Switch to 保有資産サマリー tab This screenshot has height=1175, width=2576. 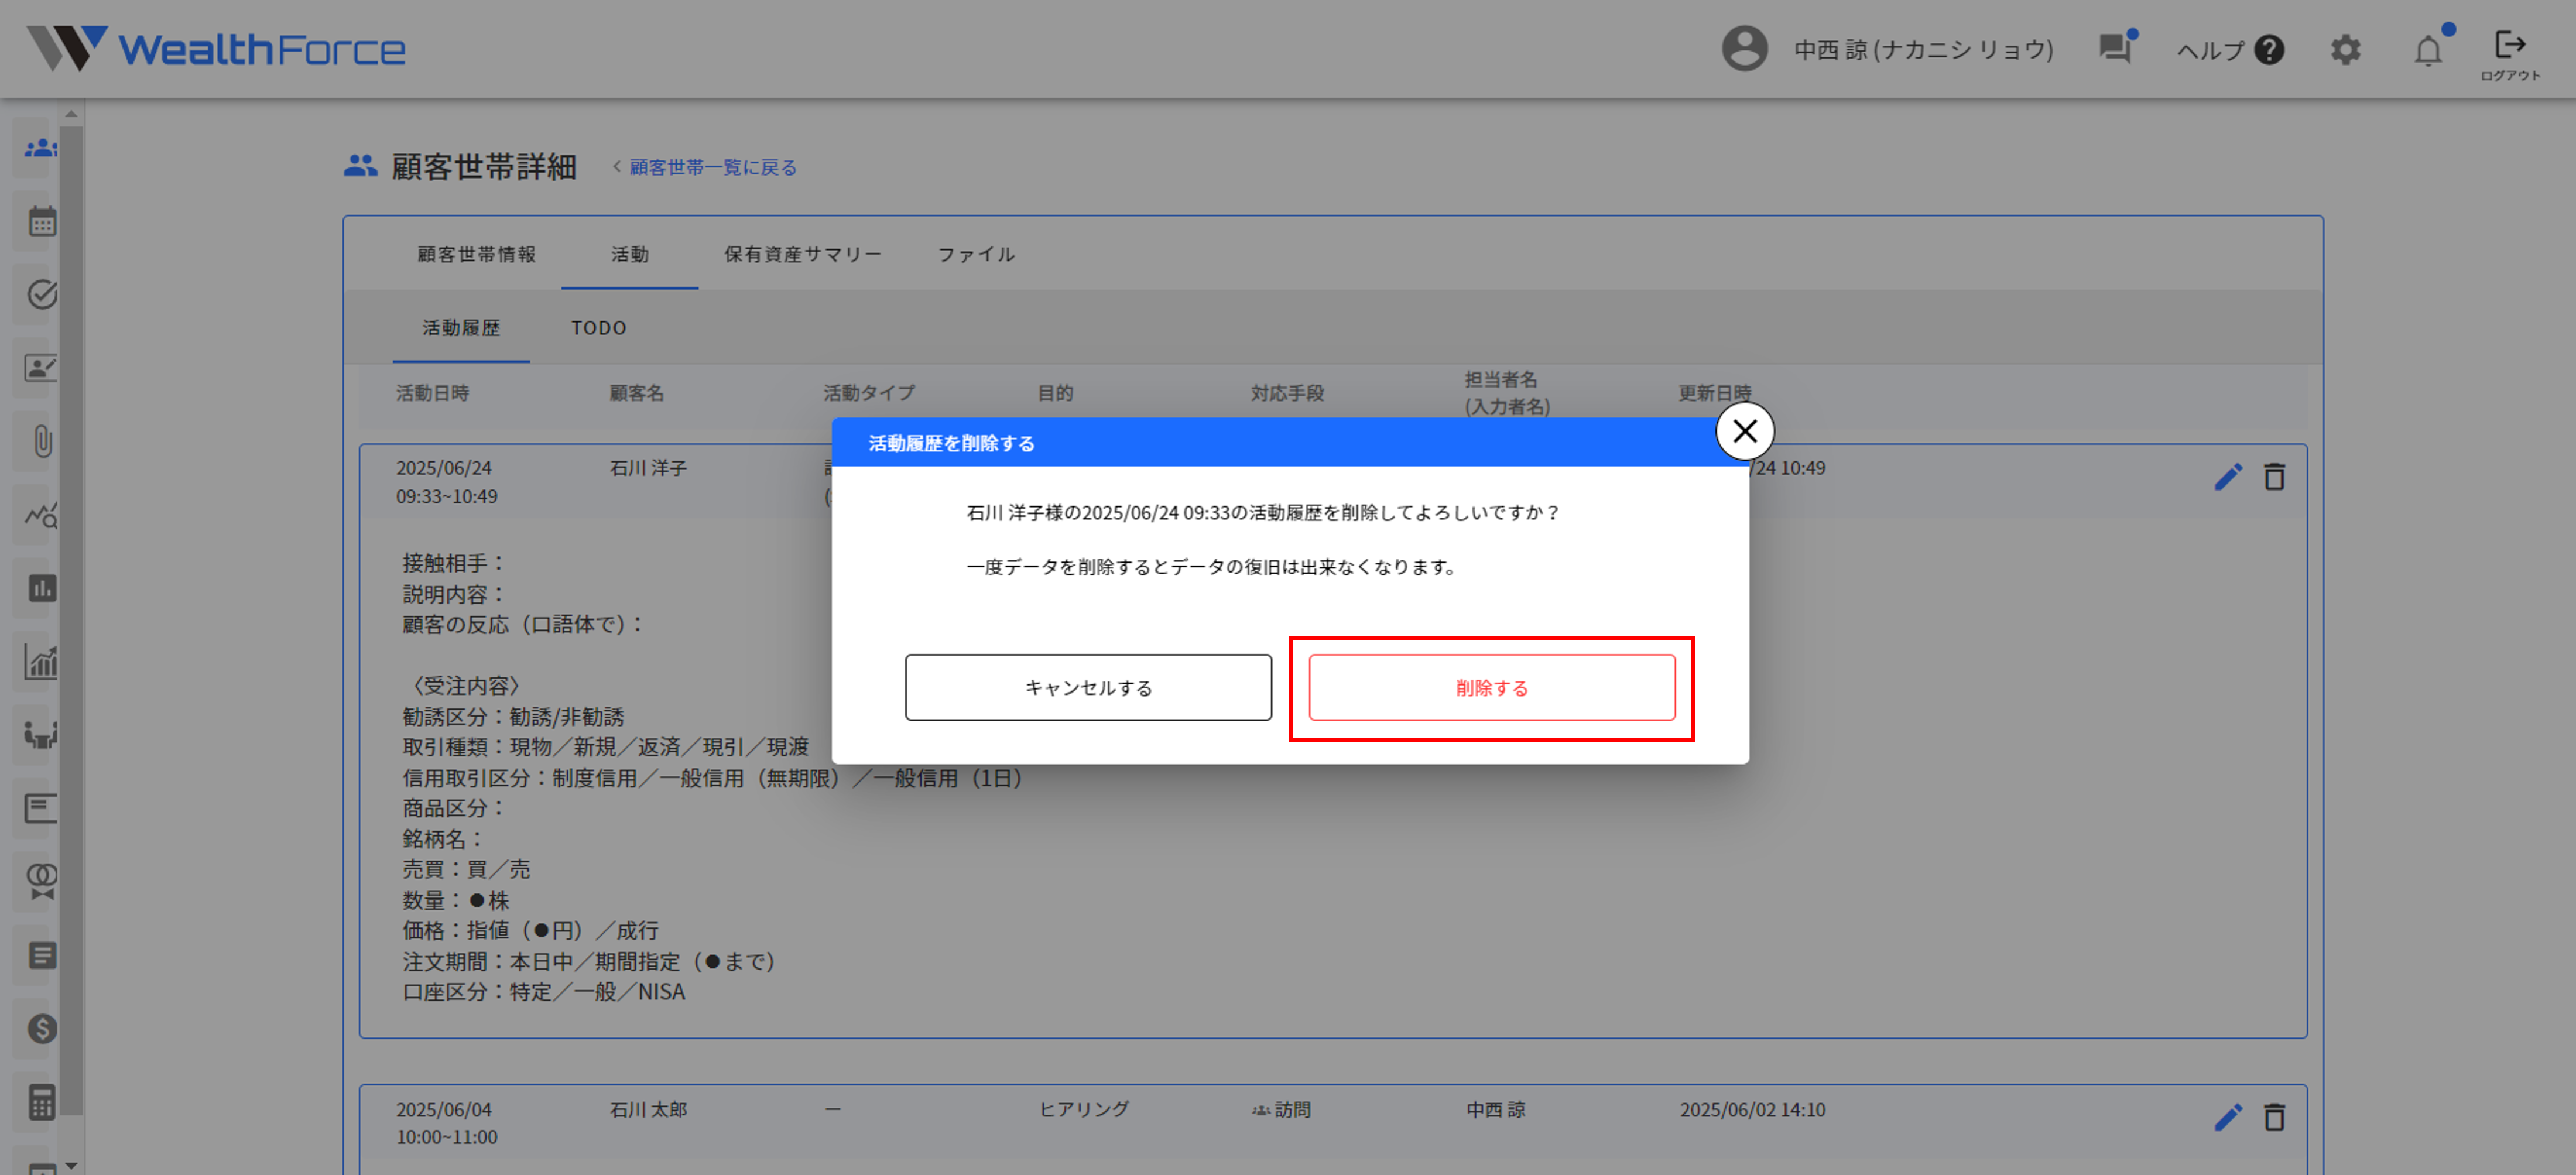(803, 254)
